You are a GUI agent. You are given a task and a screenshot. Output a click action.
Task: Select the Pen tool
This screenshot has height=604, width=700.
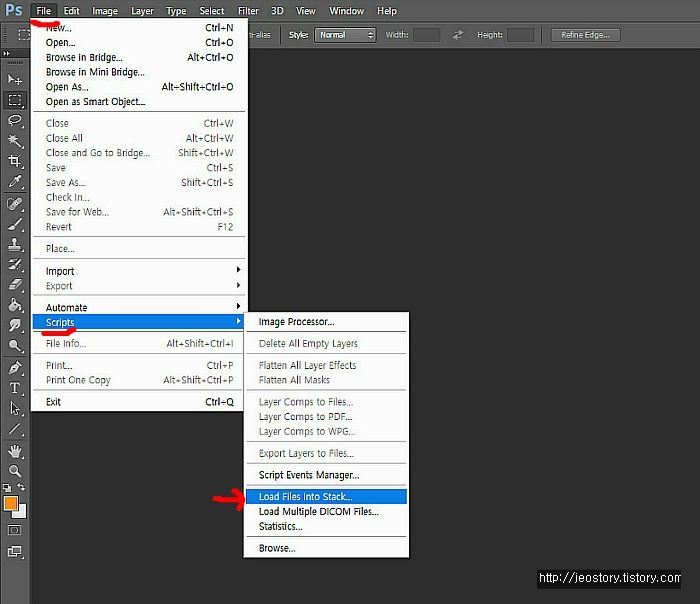tap(15, 368)
